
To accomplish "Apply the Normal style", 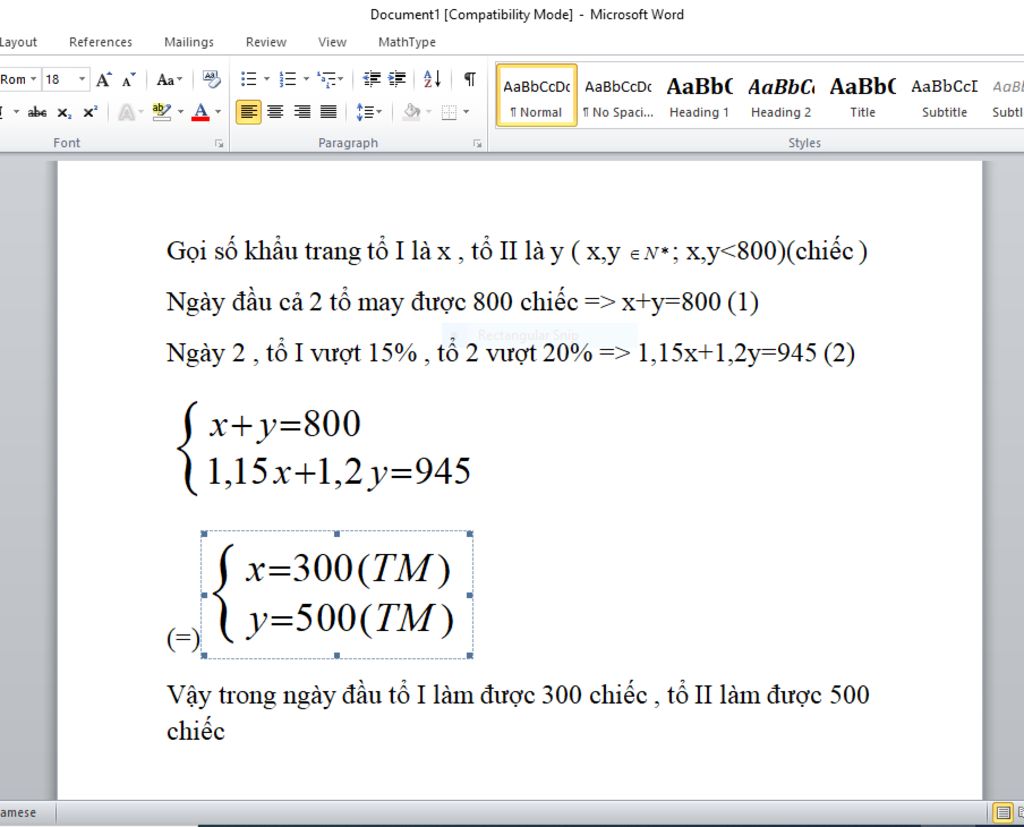I will [x=537, y=95].
